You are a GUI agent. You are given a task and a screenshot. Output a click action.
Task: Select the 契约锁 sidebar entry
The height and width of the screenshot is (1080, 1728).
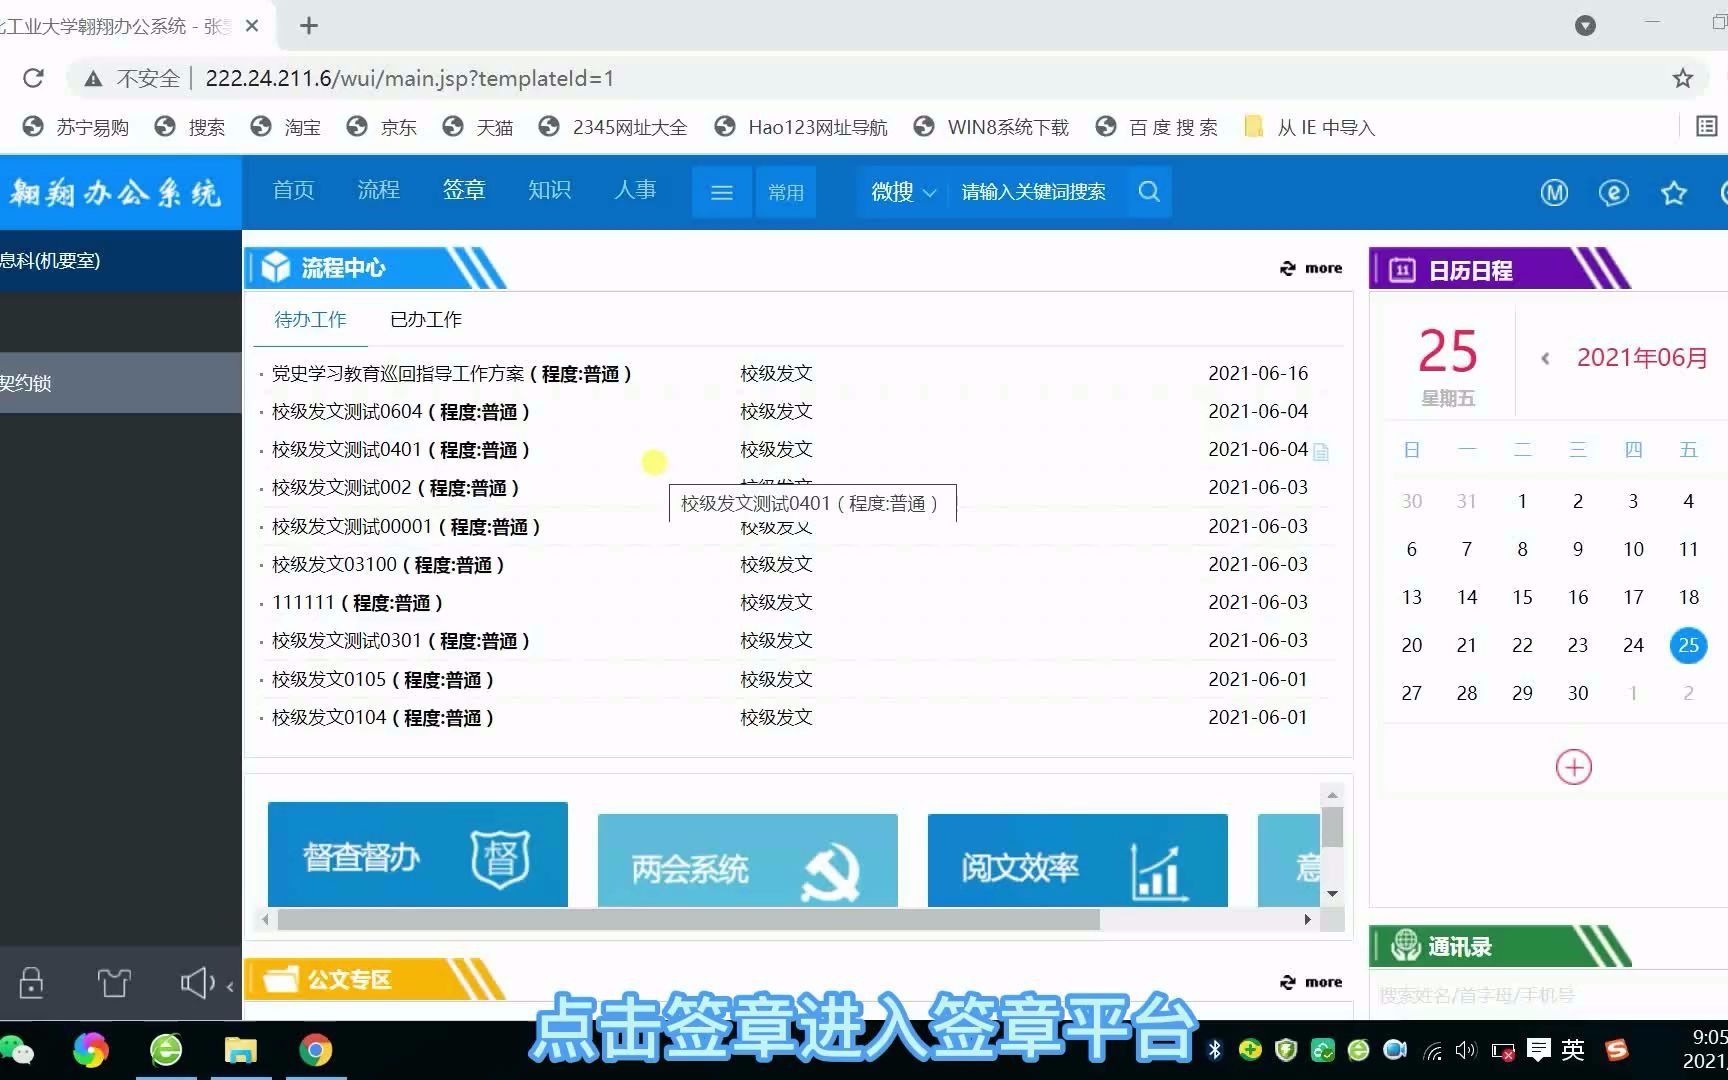point(120,382)
